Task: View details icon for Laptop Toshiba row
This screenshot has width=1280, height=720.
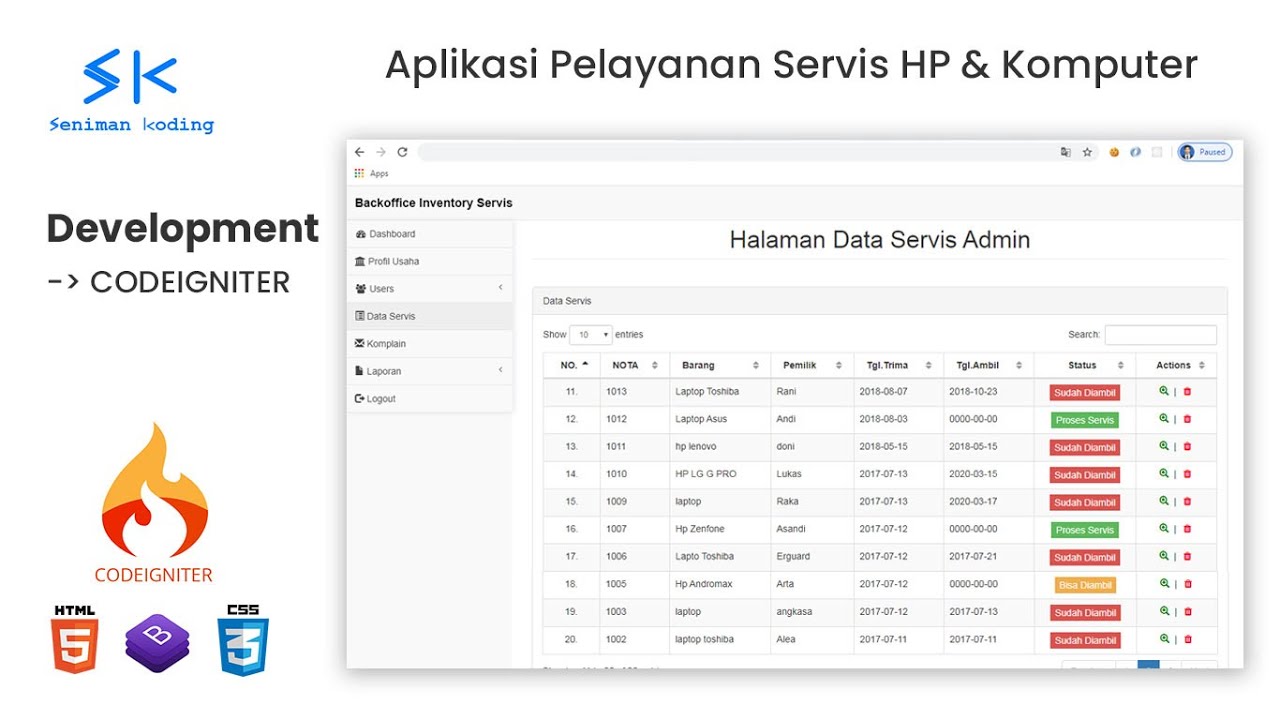Action: 1164,391
